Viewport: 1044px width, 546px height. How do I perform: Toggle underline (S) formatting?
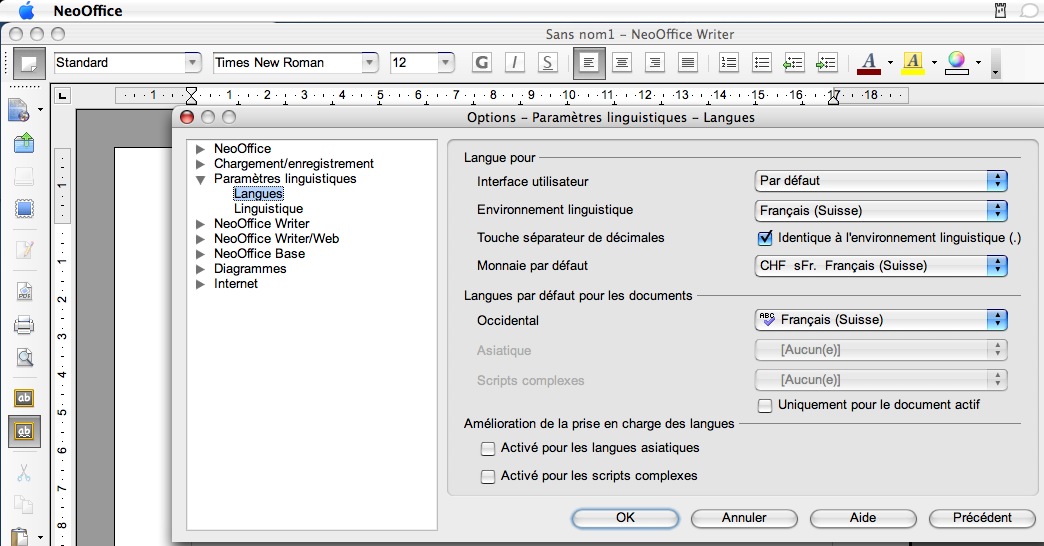click(x=547, y=63)
